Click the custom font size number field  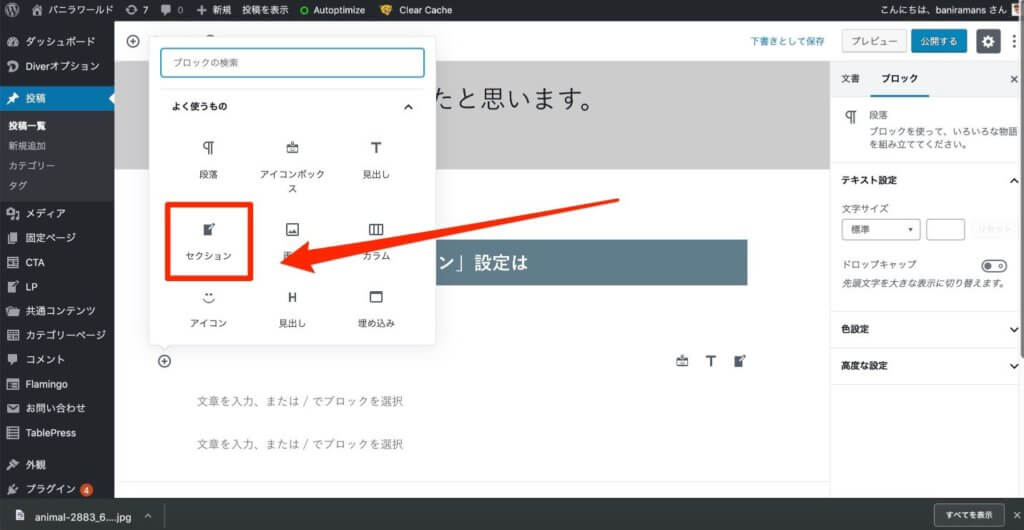(x=945, y=230)
